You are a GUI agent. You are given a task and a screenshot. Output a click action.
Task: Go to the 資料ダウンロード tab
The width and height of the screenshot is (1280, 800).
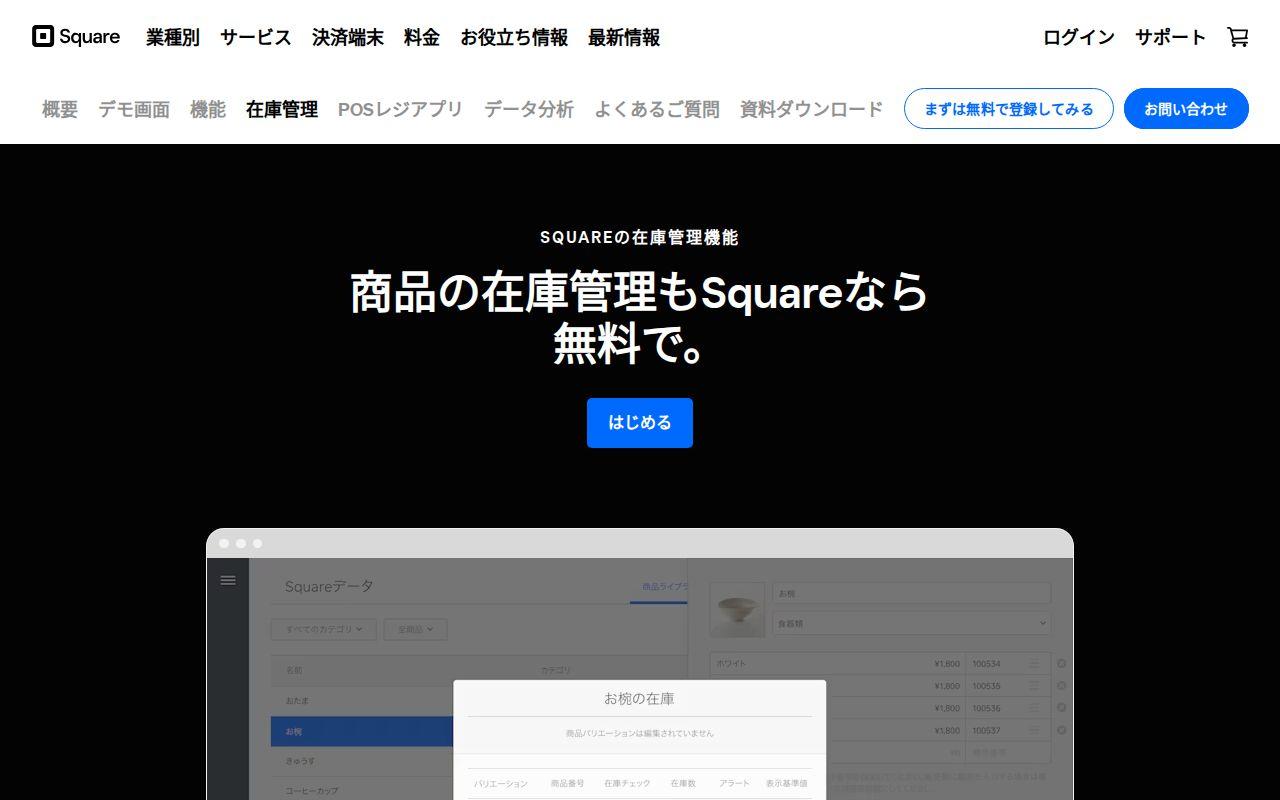pyautogui.click(x=812, y=109)
